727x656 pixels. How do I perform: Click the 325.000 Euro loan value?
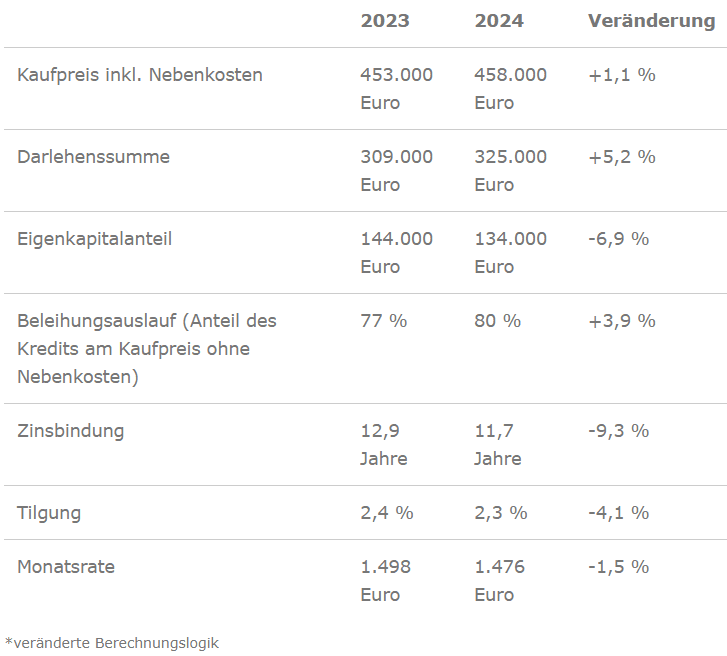coord(510,170)
